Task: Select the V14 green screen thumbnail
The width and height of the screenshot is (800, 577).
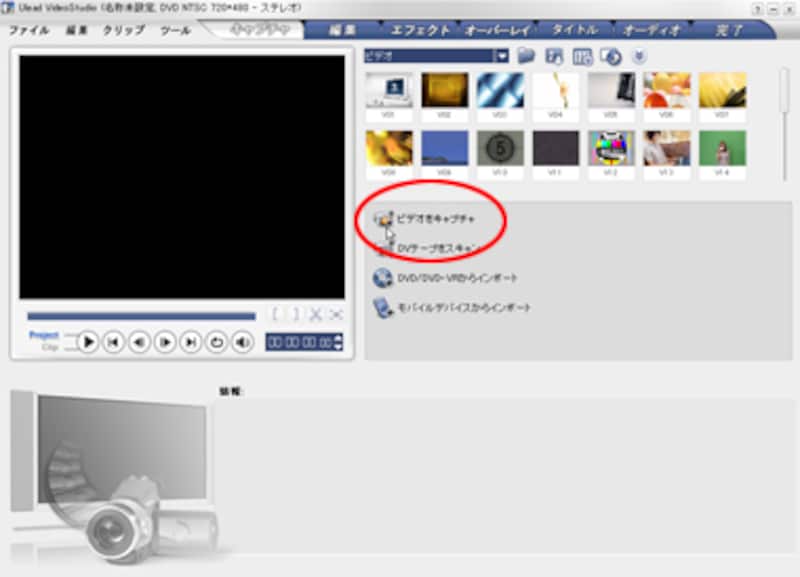Action: tap(722, 148)
